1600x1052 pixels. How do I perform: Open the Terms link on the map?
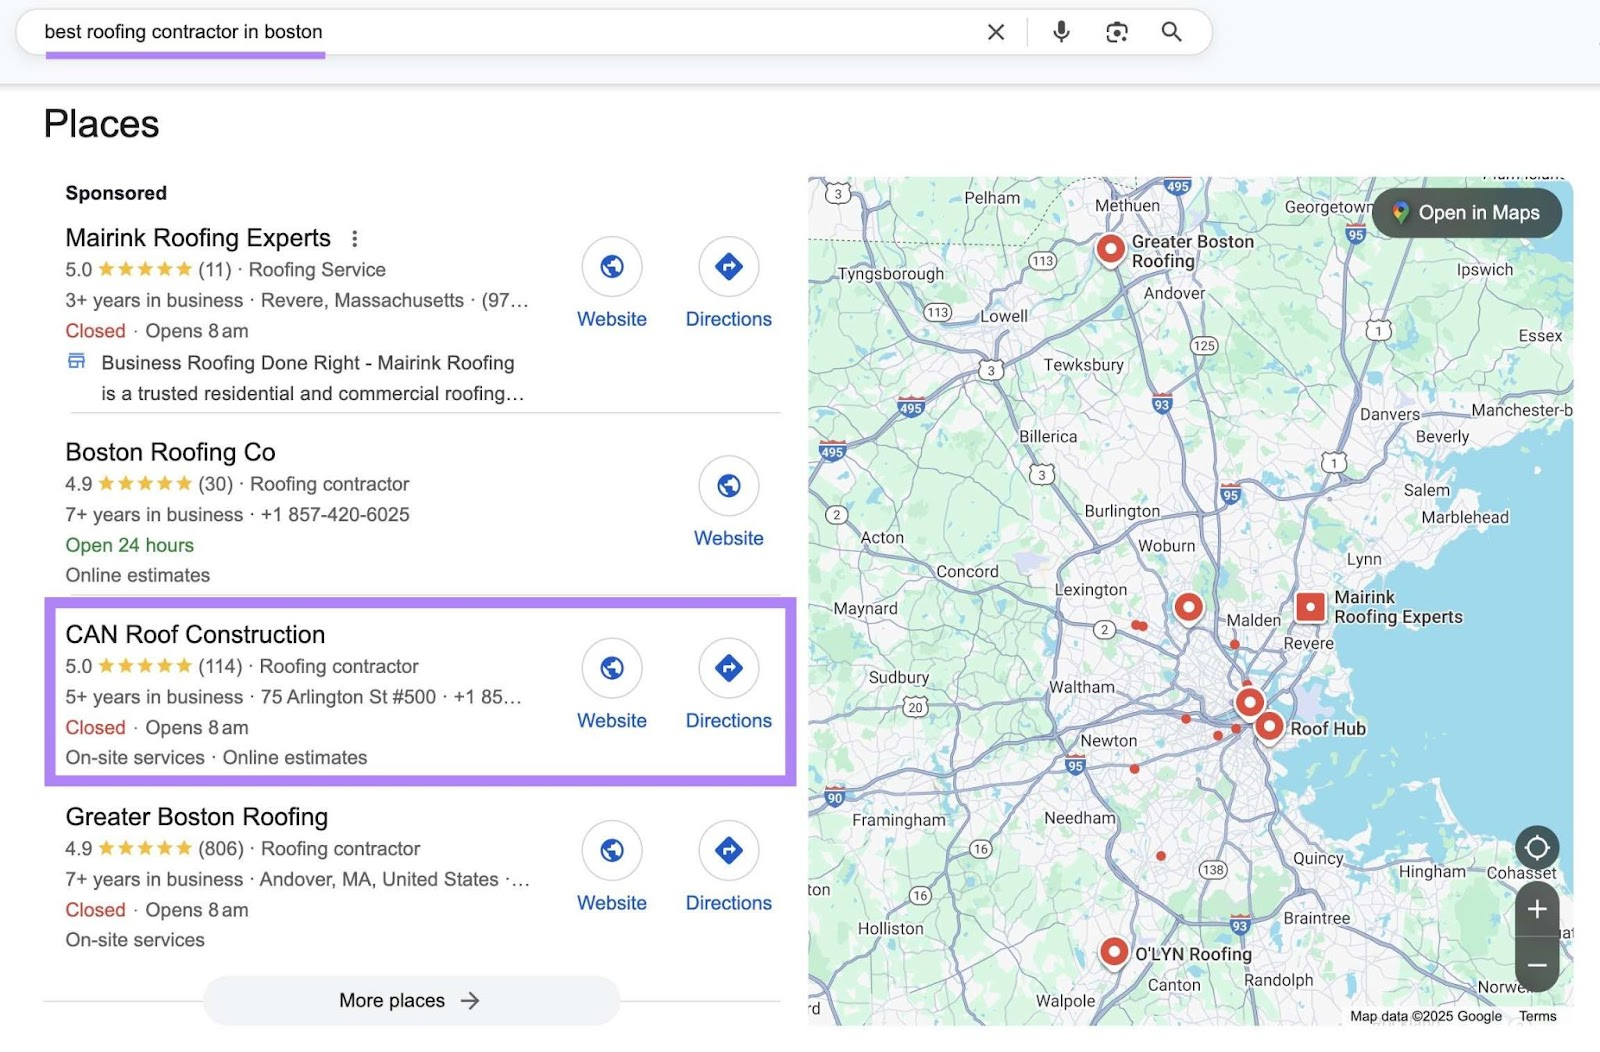pyautogui.click(x=1537, y=1016)
